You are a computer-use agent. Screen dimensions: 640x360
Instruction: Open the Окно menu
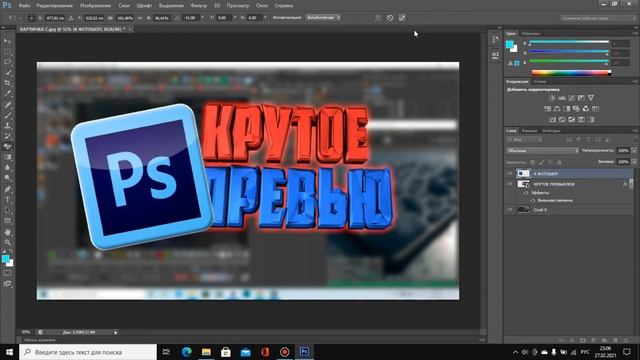[x=262, y=6]
